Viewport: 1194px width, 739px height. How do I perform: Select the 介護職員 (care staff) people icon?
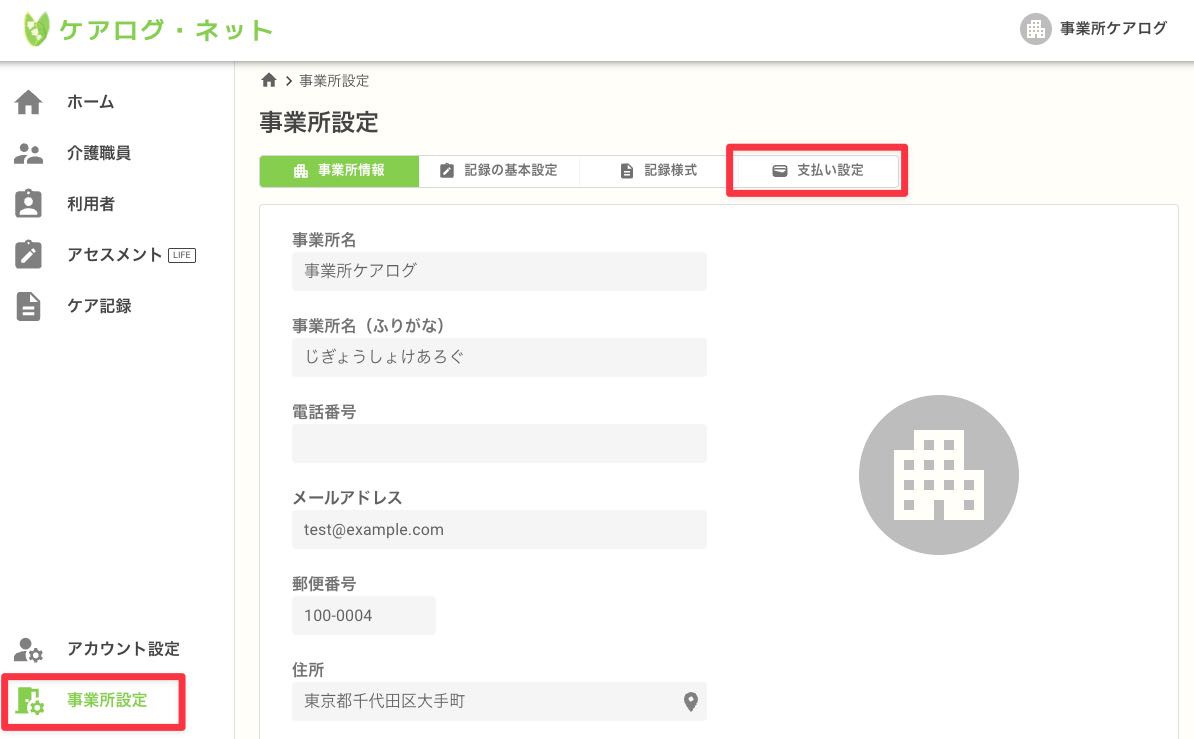(x=29, y=152)
